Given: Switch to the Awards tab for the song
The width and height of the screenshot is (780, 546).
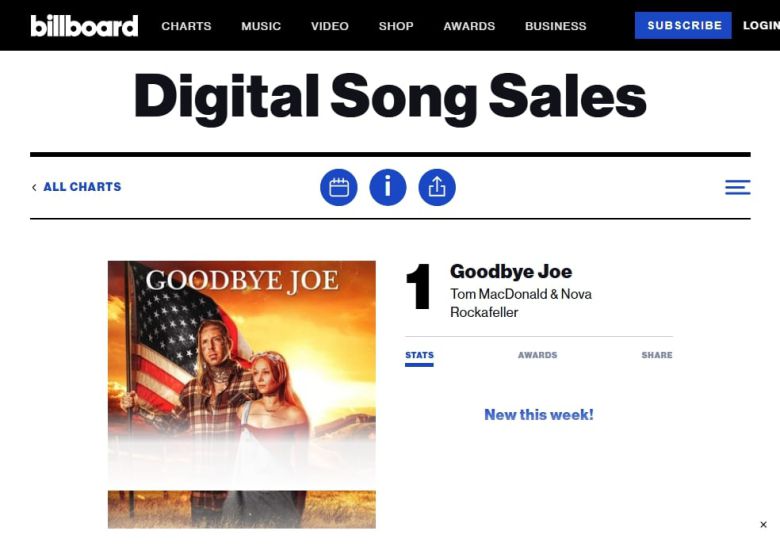Looking at the screenshot, I should click(537, 355).
